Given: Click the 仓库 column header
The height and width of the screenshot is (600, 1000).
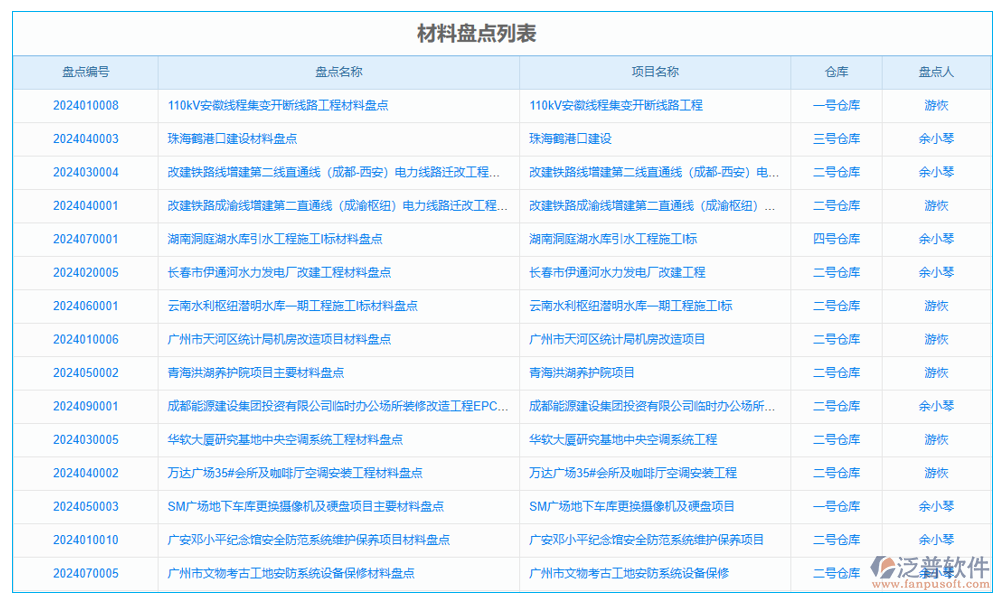Looking at the screenshot, I should click(x=836, y=72).
